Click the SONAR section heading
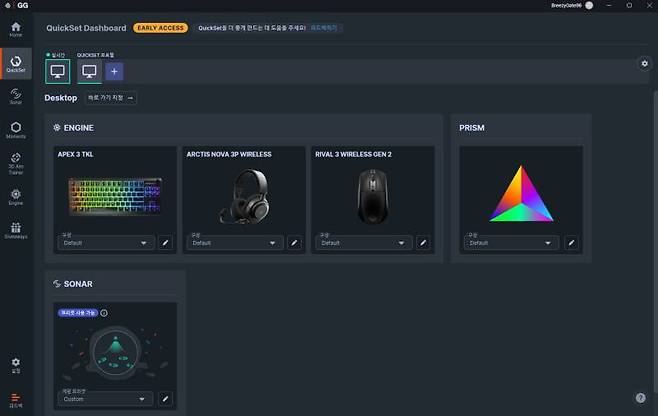Image resolution: width=658 pixels, height=416 pixels. coord(78,284)
